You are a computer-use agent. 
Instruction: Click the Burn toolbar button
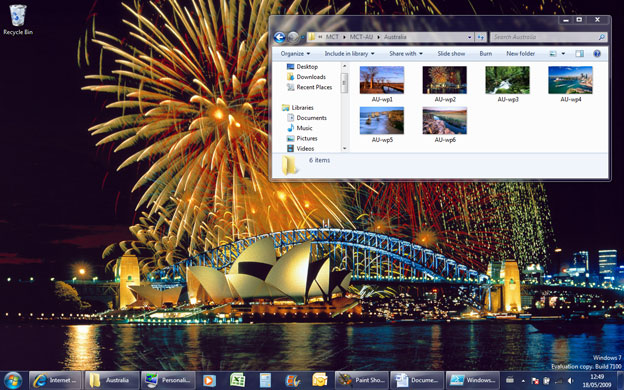[x=486, y=53]
